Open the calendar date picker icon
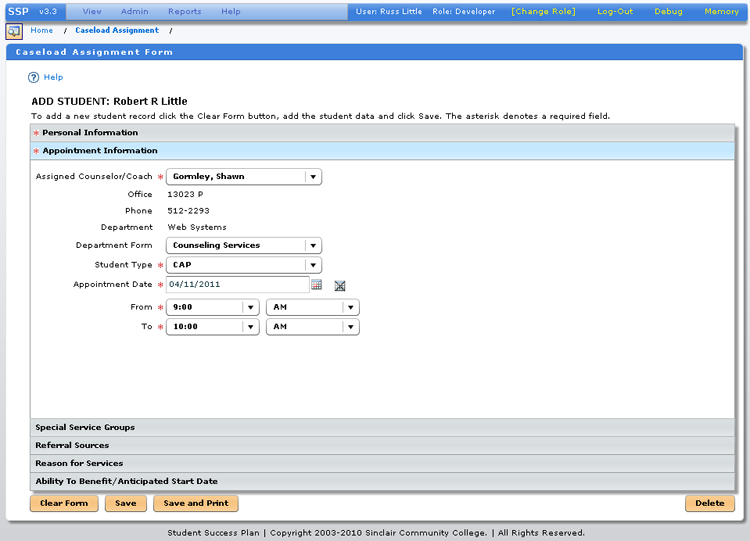 [x=316, y=285]
